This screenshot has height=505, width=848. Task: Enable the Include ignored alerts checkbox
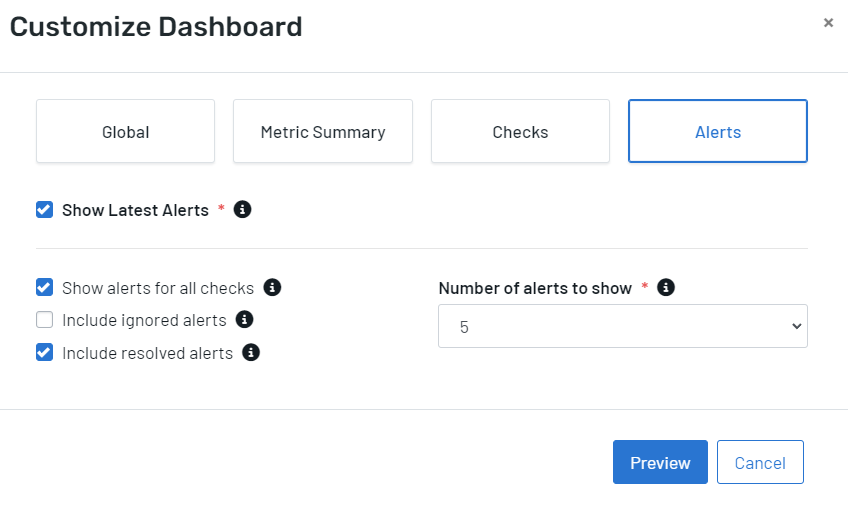click(x=44, y=320)
